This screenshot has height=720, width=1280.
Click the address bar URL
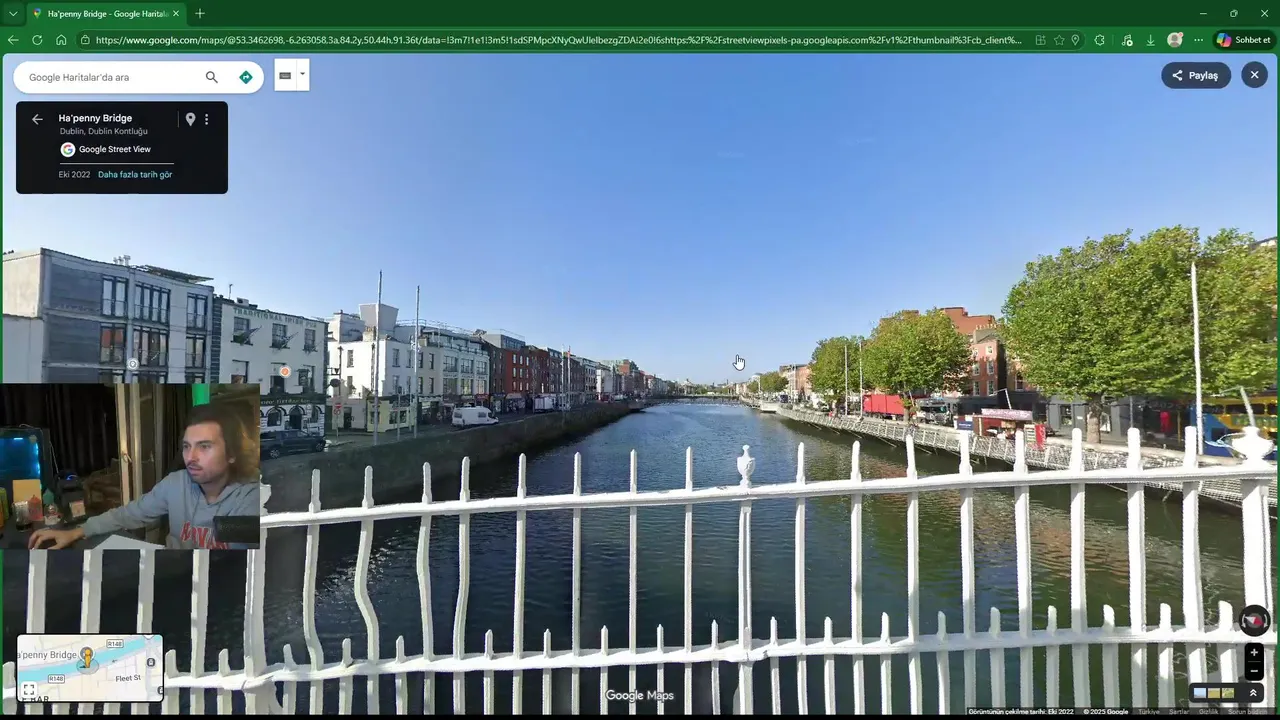coord(558,40)
